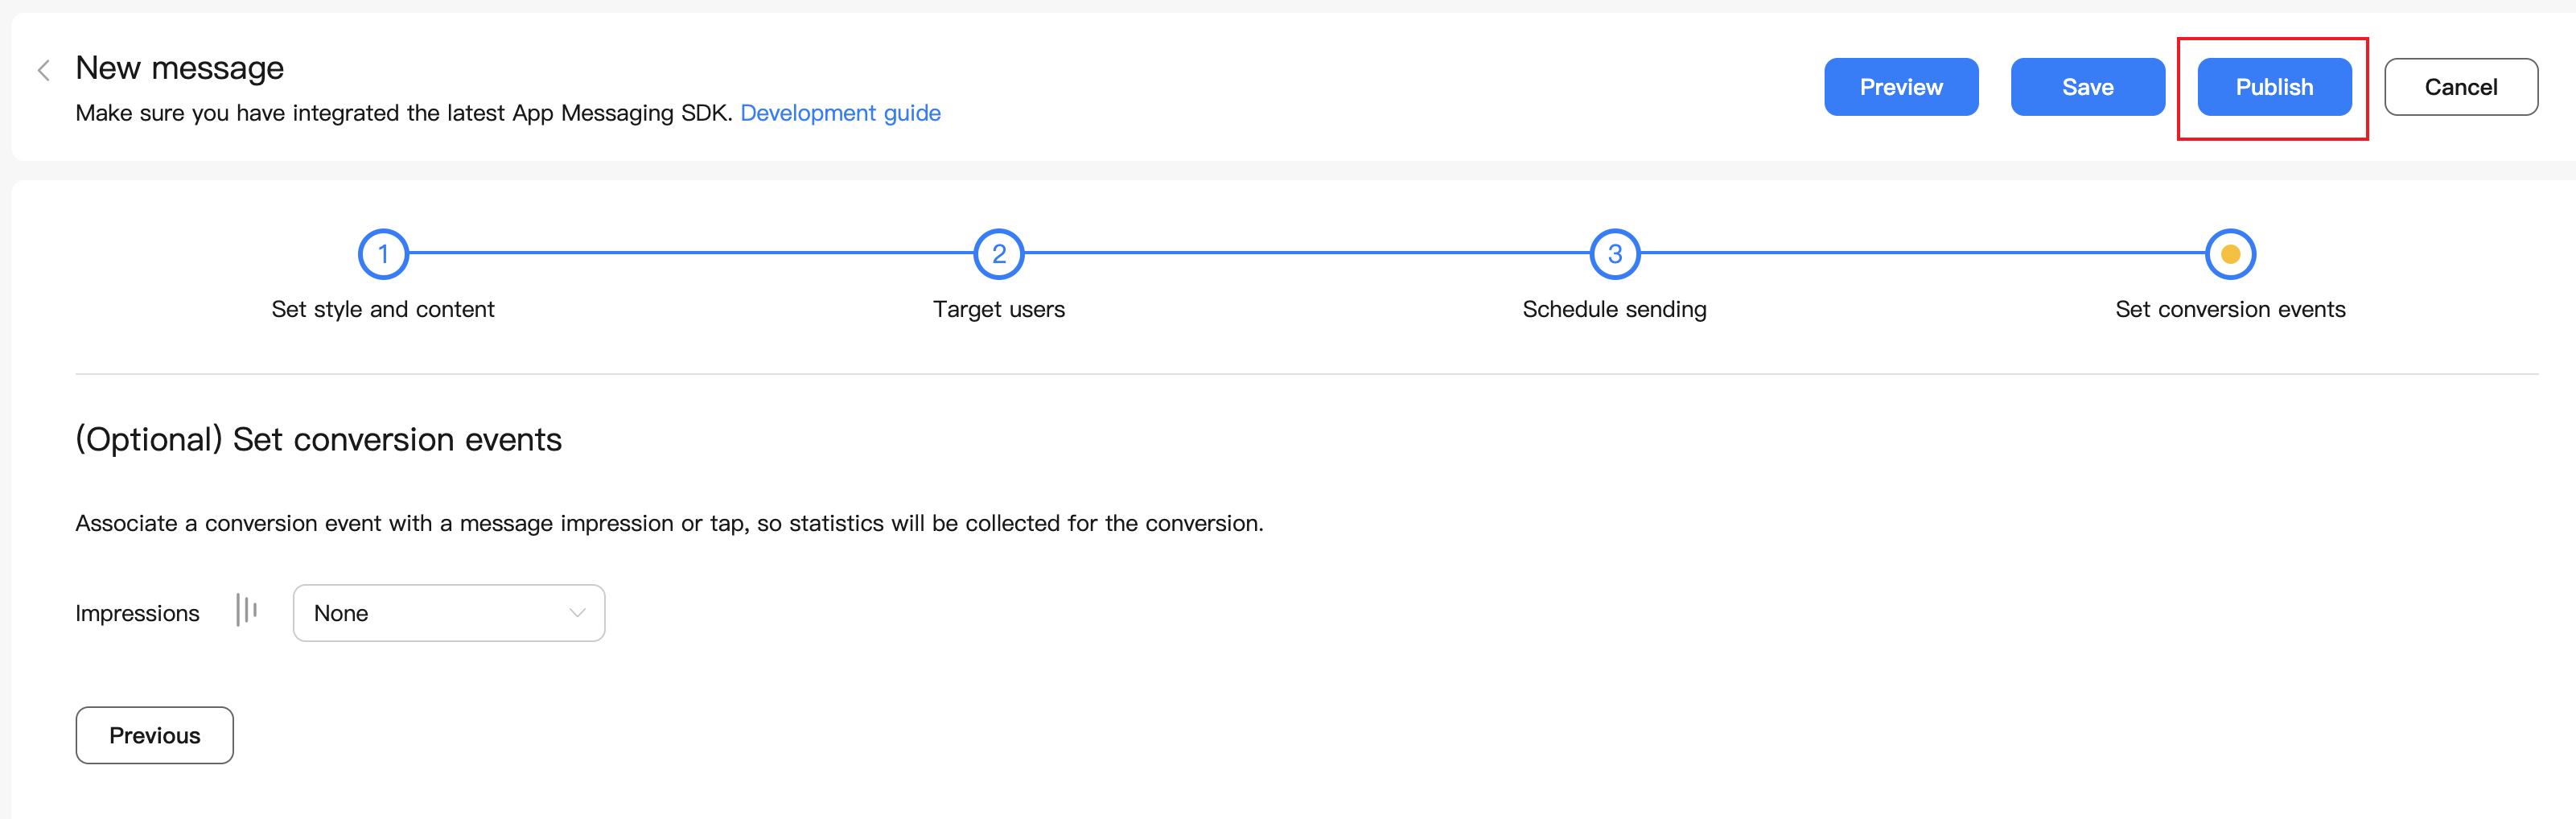Go to step 3 circle
This screenshot has height=819, width=2576.
pos(1614,254)
